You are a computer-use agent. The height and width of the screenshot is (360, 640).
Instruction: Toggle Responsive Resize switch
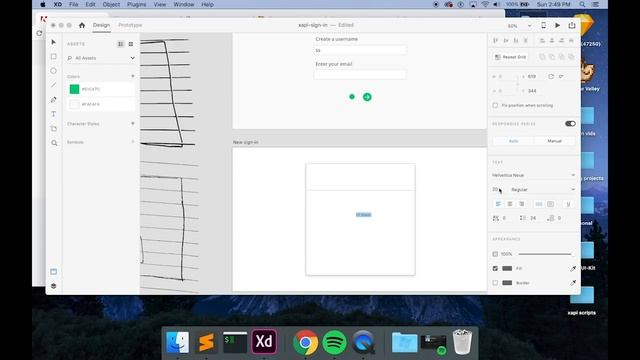pyautogui.click(x=570, y=124)
